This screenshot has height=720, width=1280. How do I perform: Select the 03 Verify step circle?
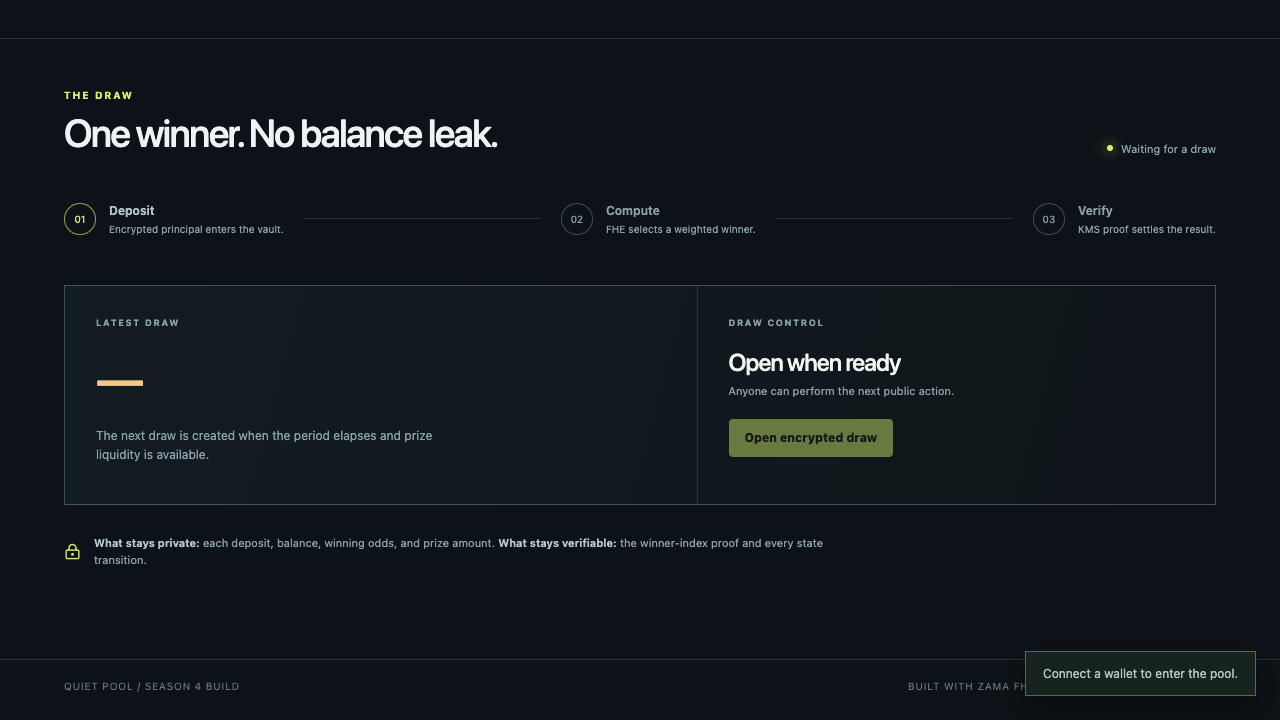click(x=1049, y=219)
